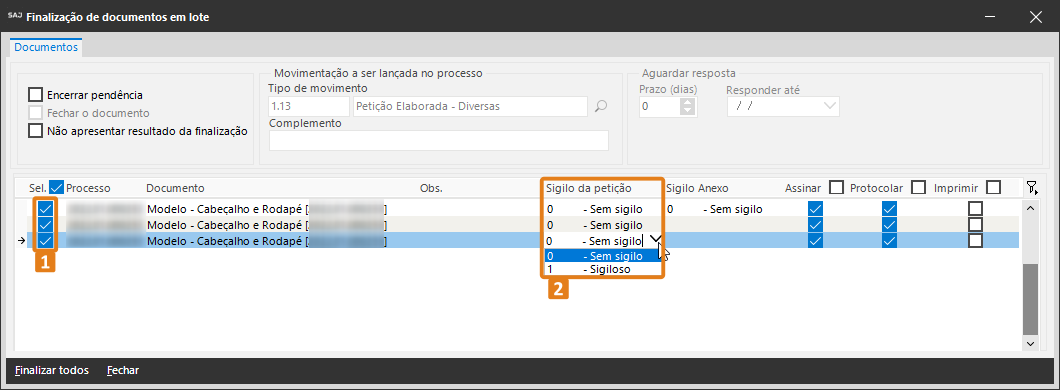Click the Prazo (dias) value field

[x=660, y=106]
